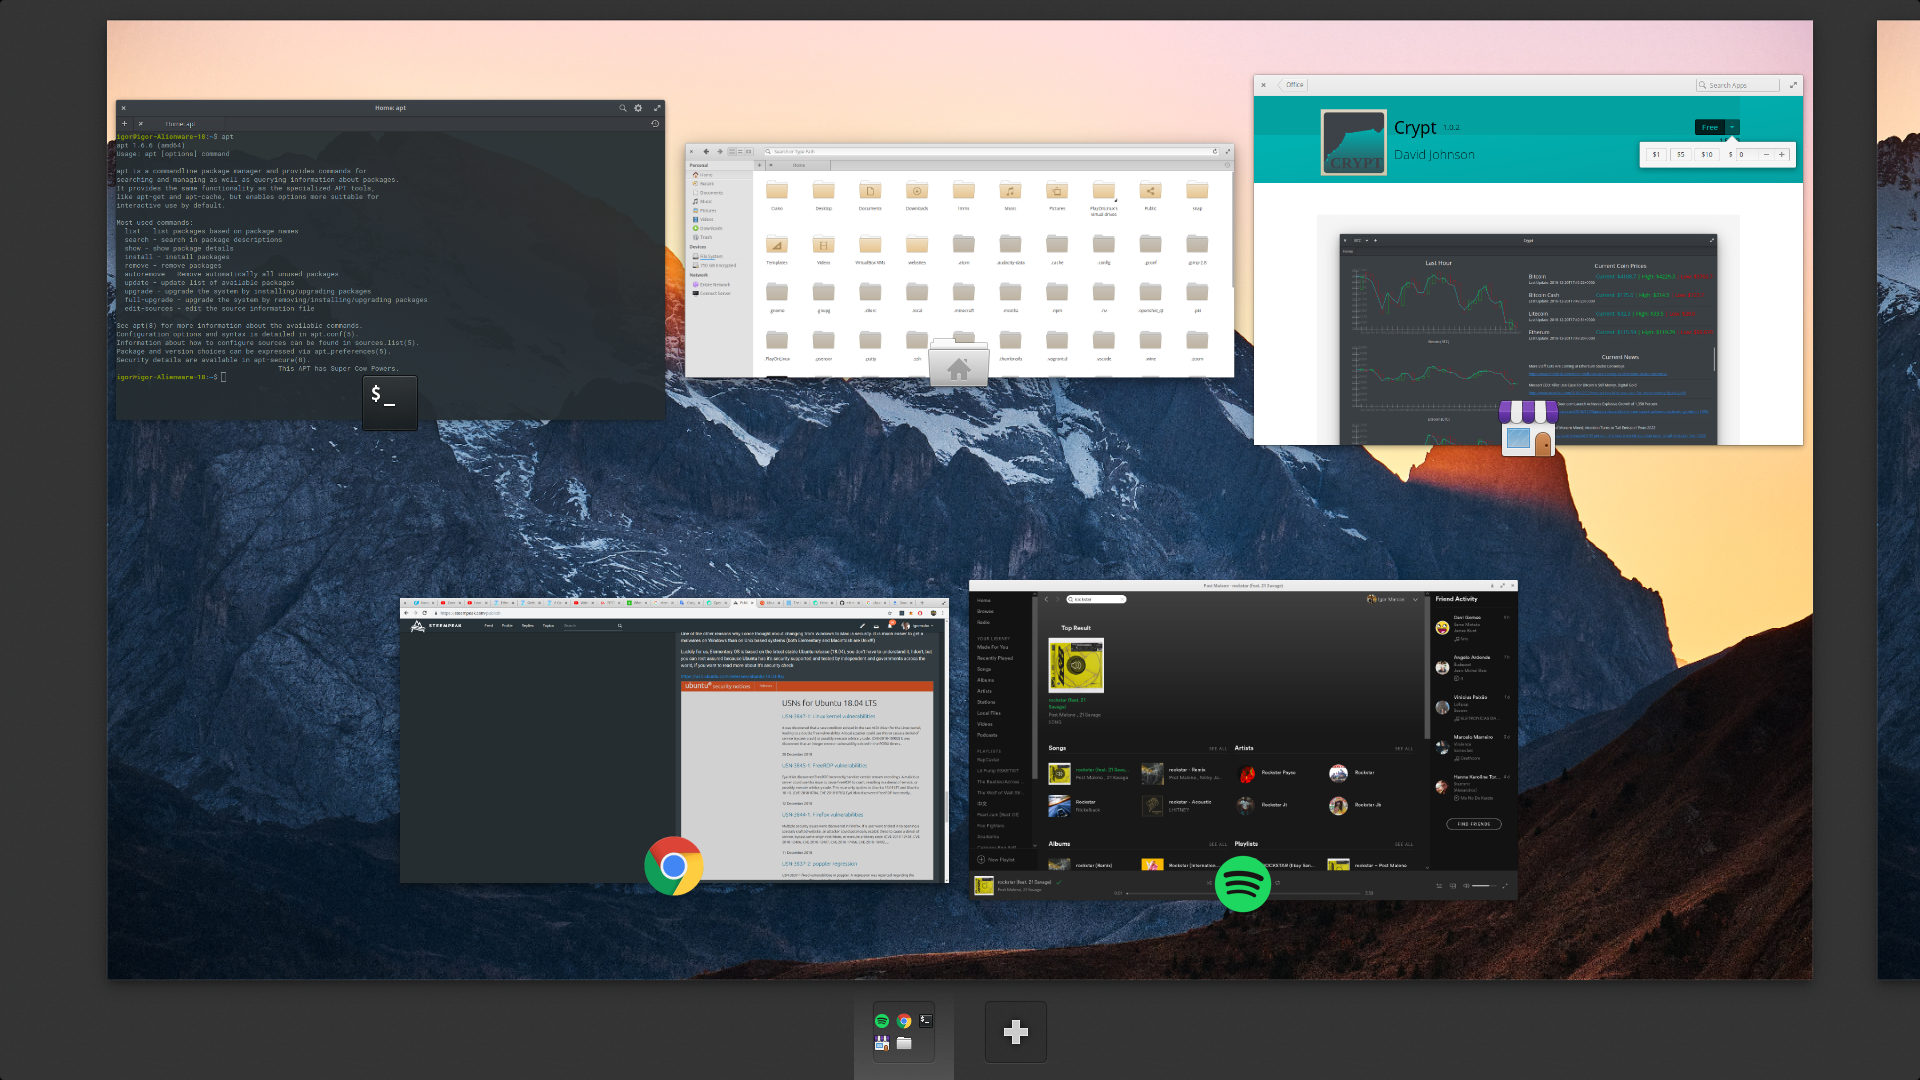Switch Files to column view mode
1920x1080 pixels.
748,152
